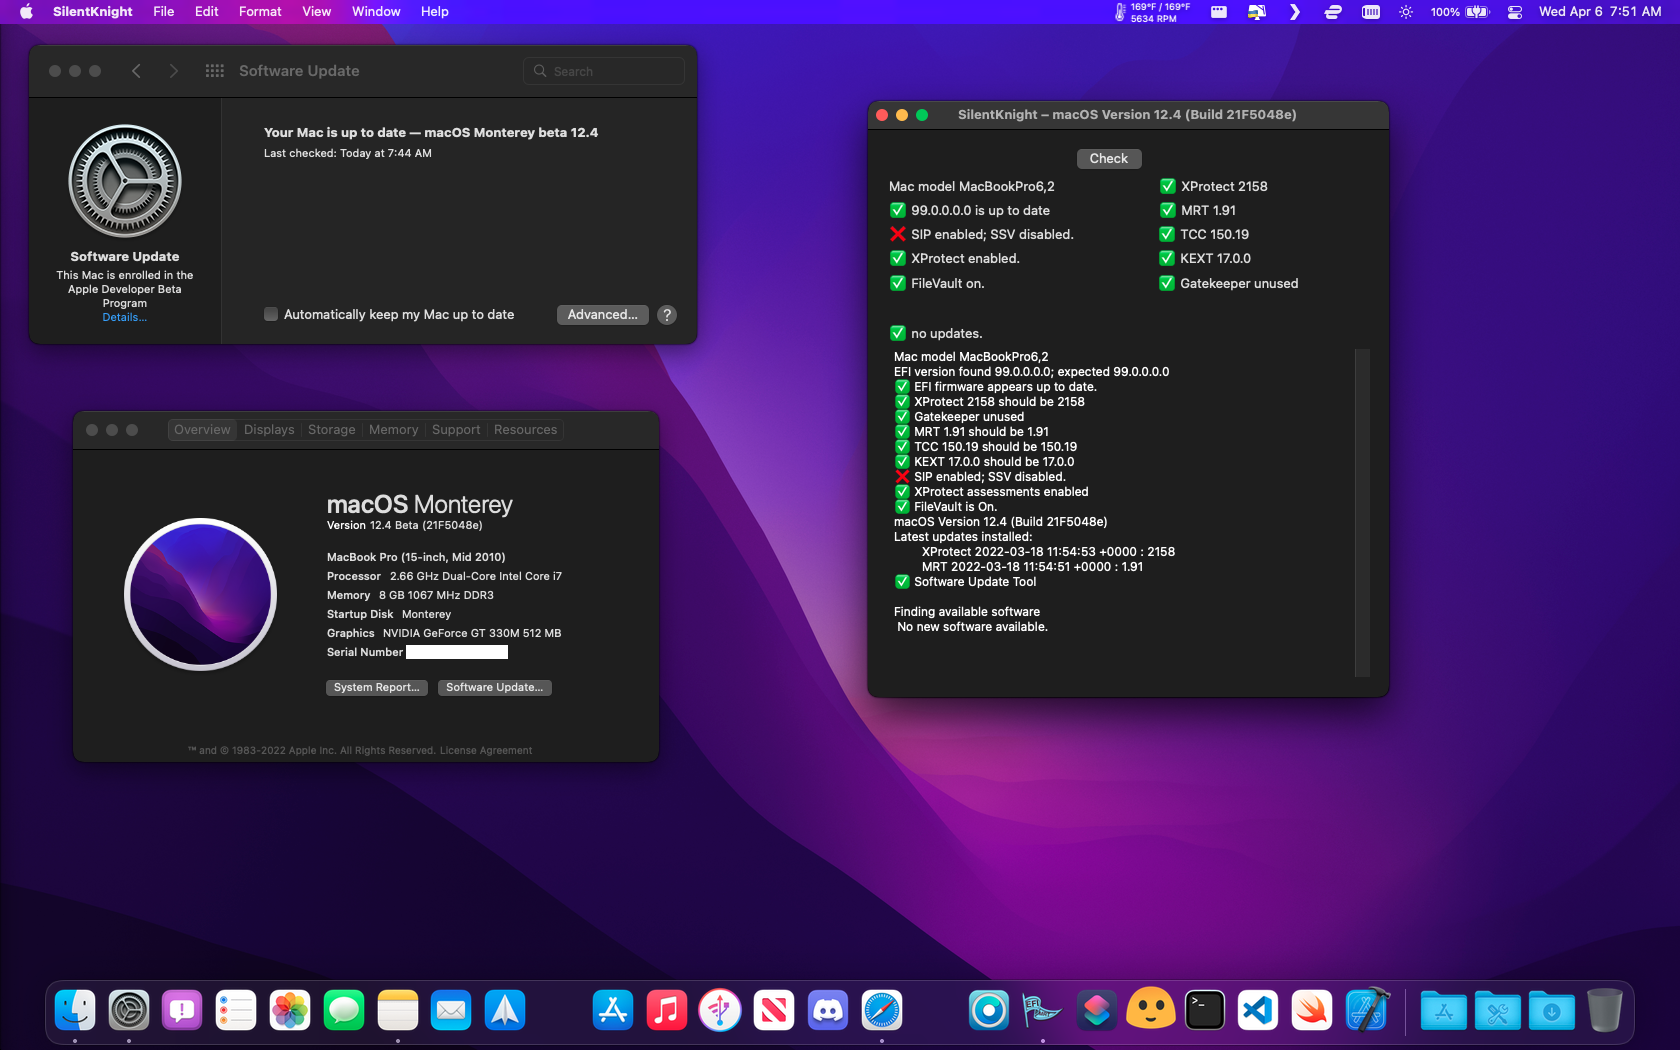Open Finder from the Dock
Image resolution: width=1680 pixels, height=1050 pixels.
[75, 1010]
